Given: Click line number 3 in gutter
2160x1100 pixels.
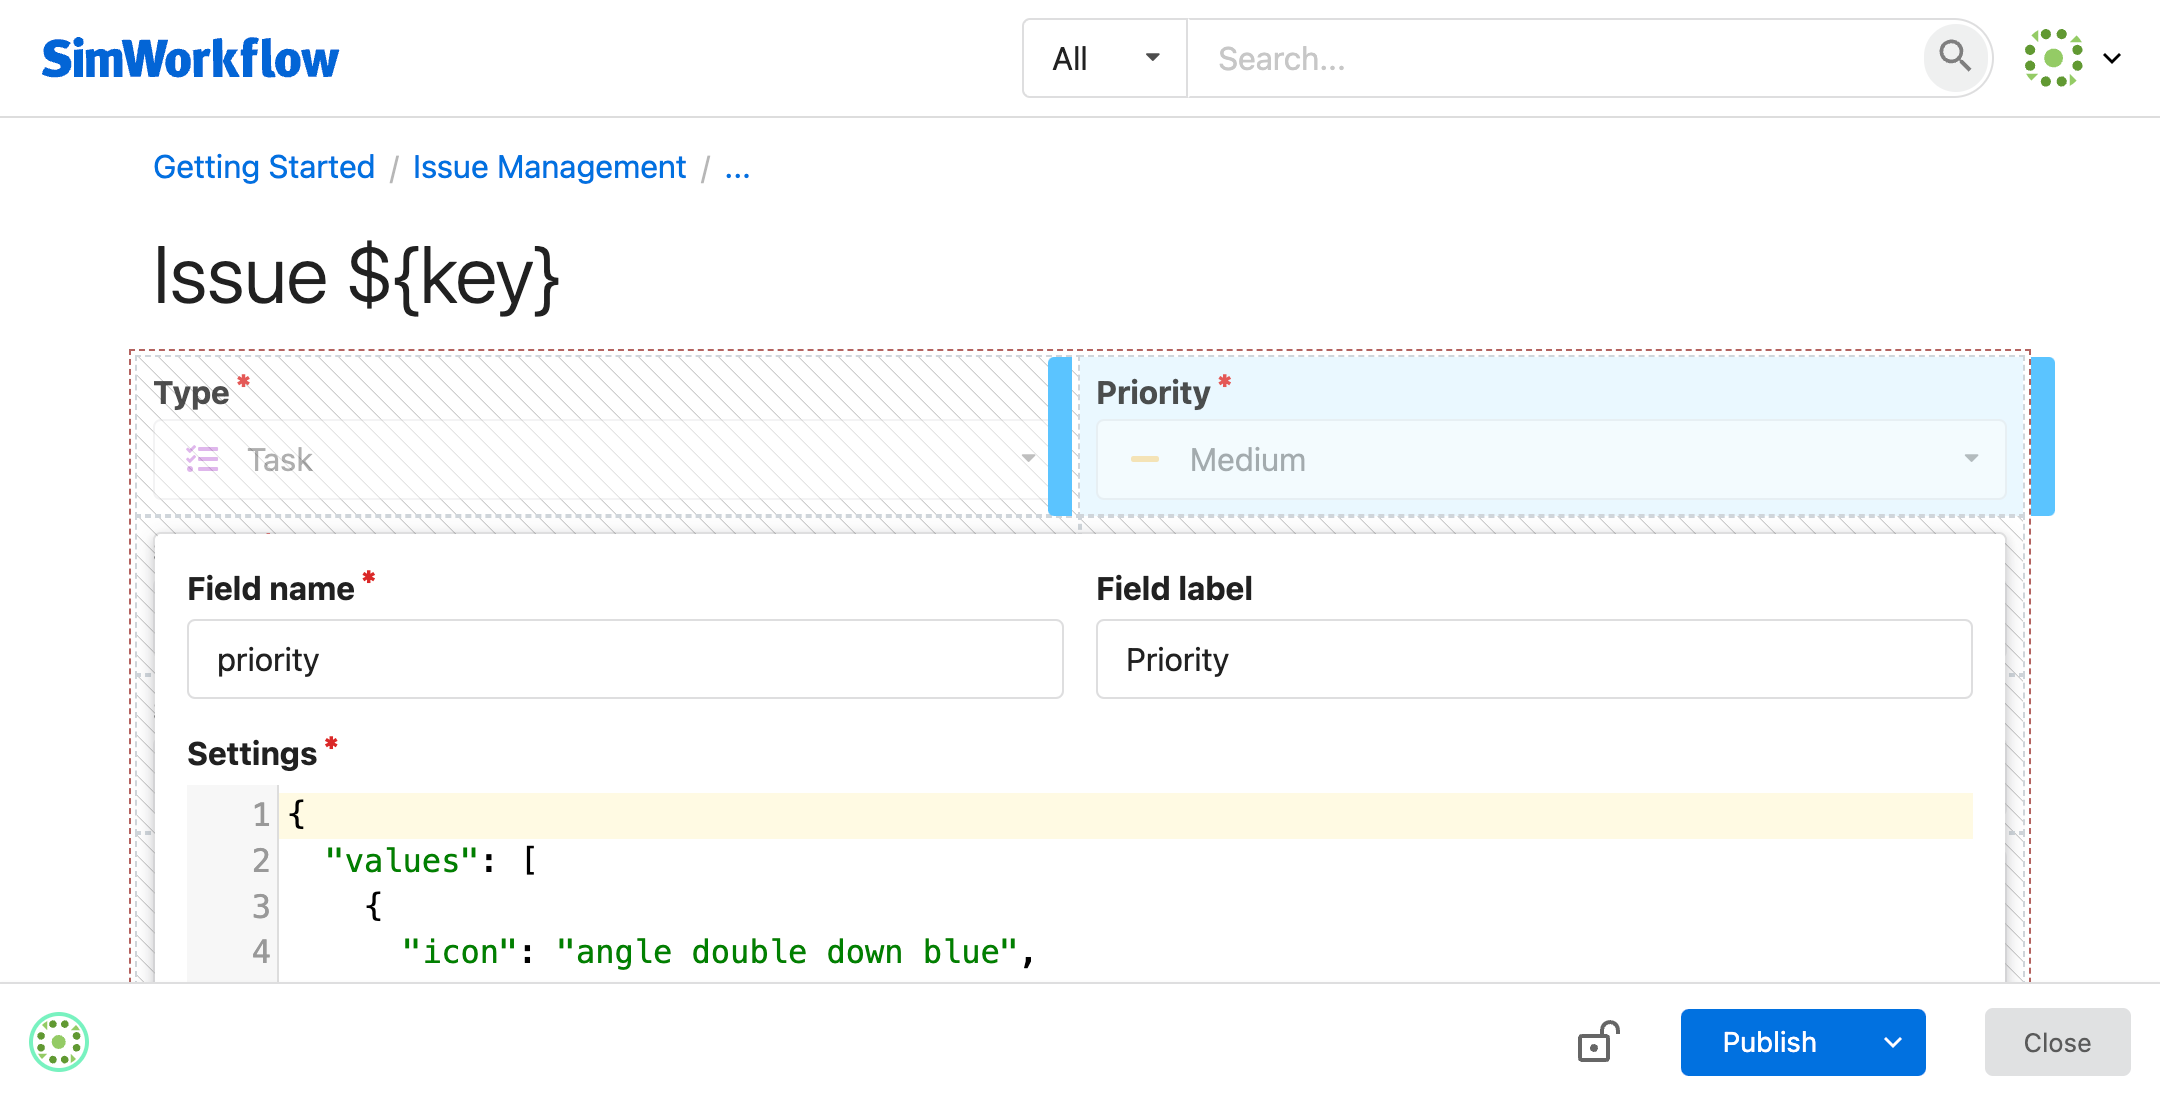Looking at the screenshot, I should pyautogui.click(x=261, y=906).
